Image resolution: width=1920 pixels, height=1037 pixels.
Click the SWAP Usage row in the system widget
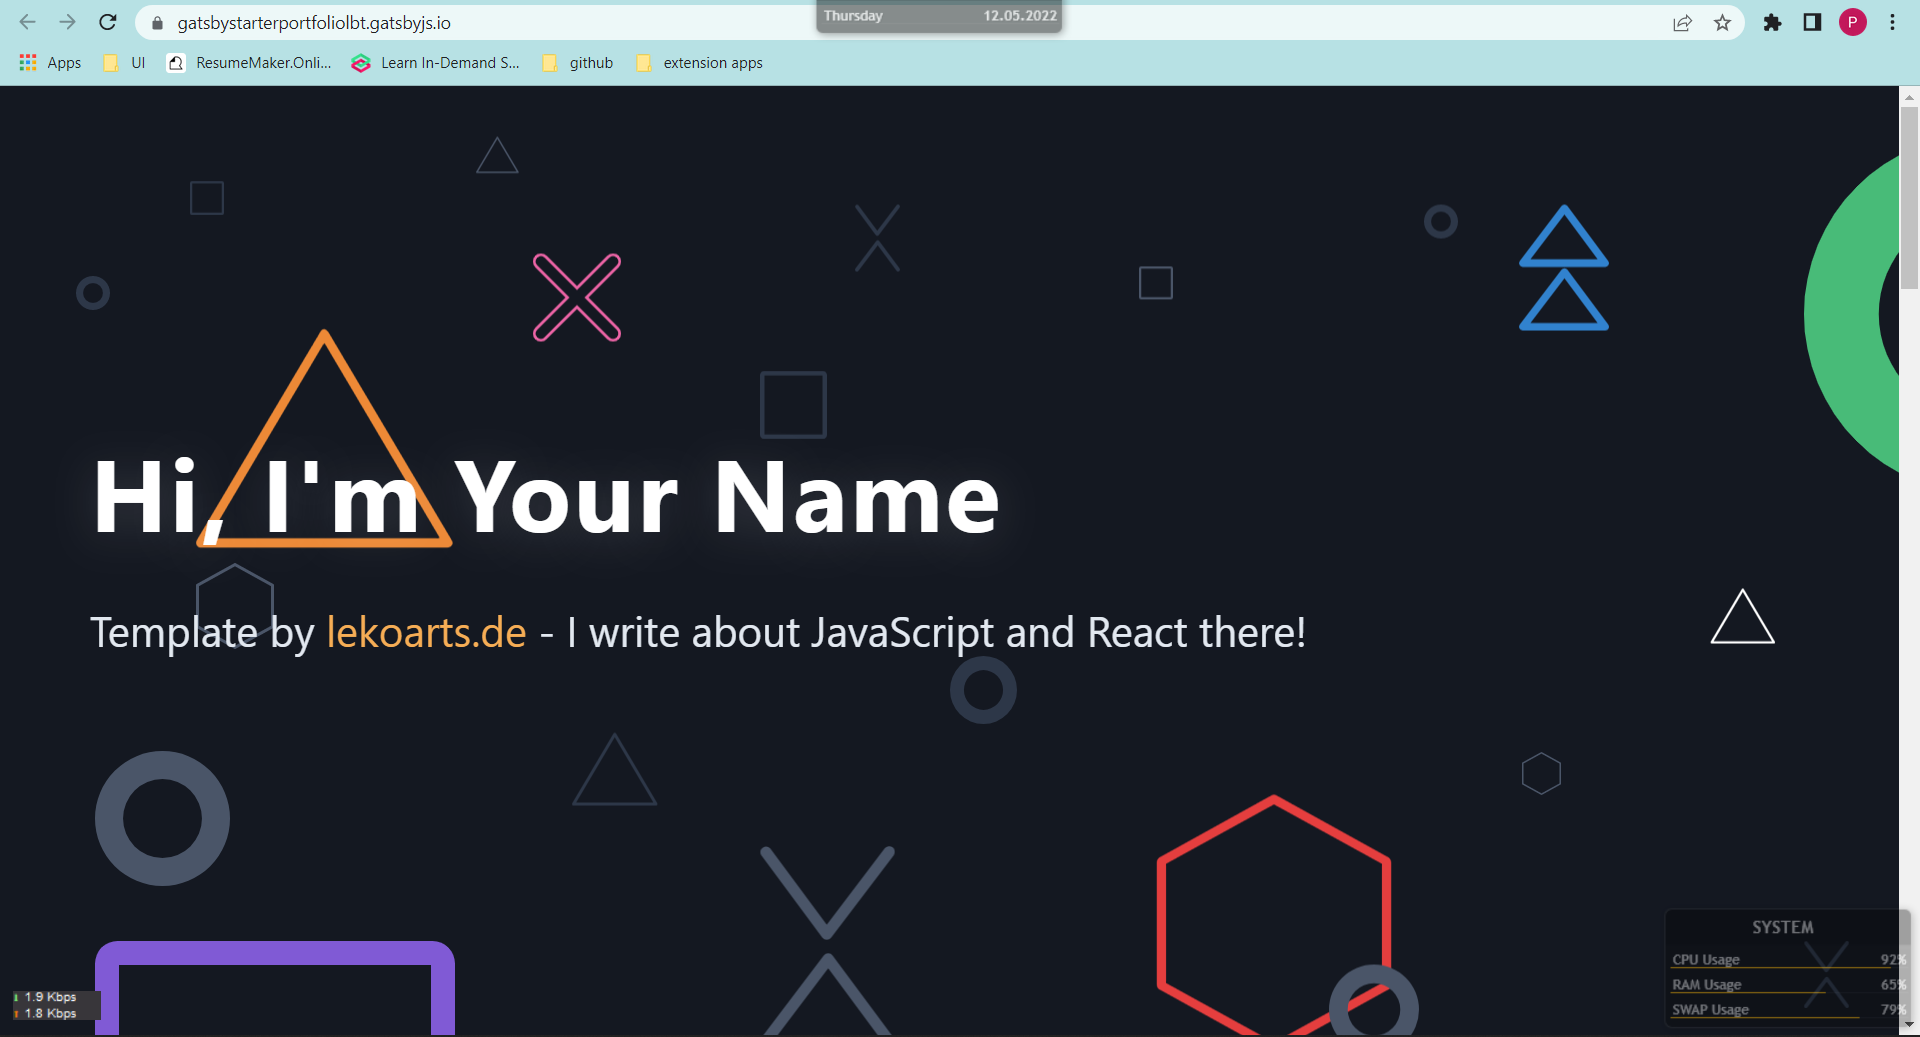[1788, 1010]
